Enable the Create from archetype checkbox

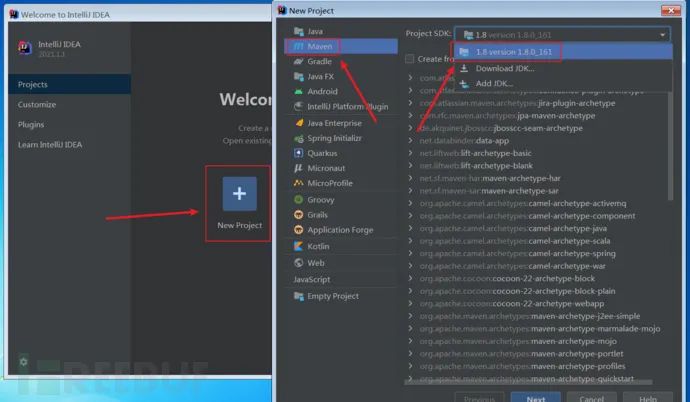click(410, 58)
